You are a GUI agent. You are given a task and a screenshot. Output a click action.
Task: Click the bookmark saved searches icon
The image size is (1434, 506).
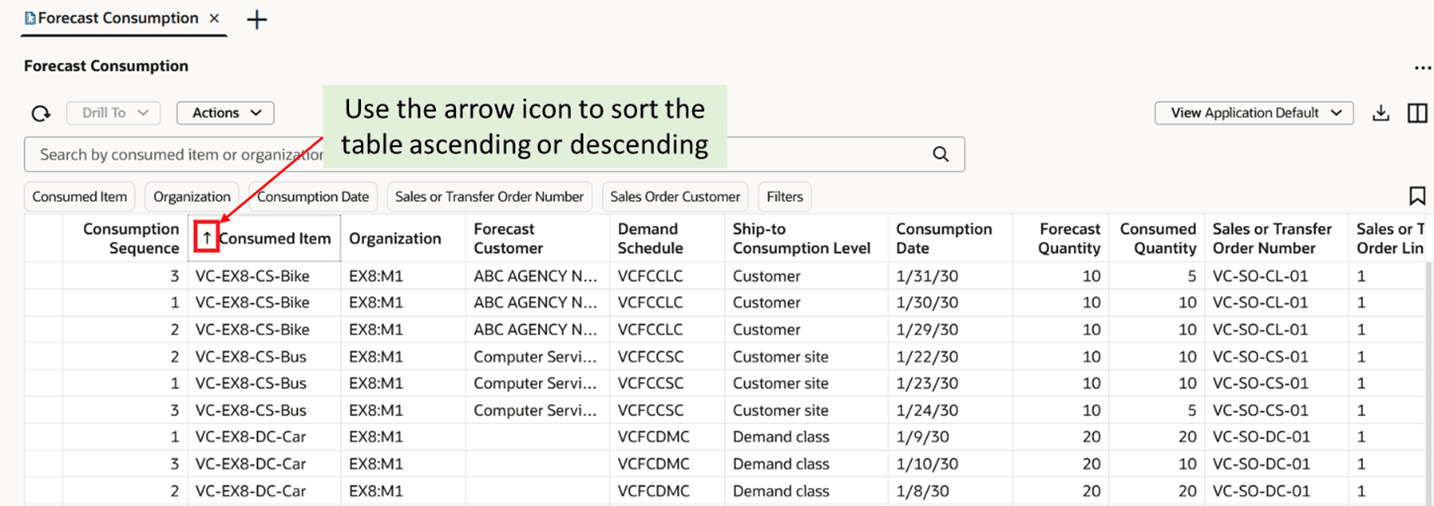pyautogui.click(x=1417, y=196)
